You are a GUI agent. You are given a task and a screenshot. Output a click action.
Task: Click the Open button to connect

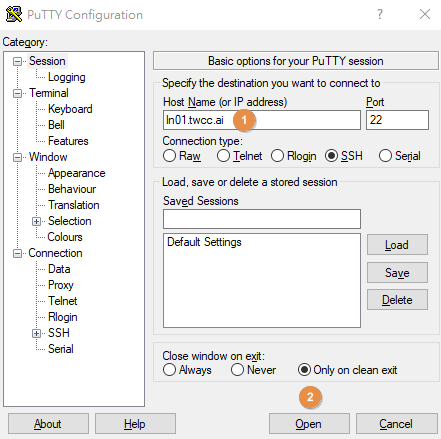(309, 424)
